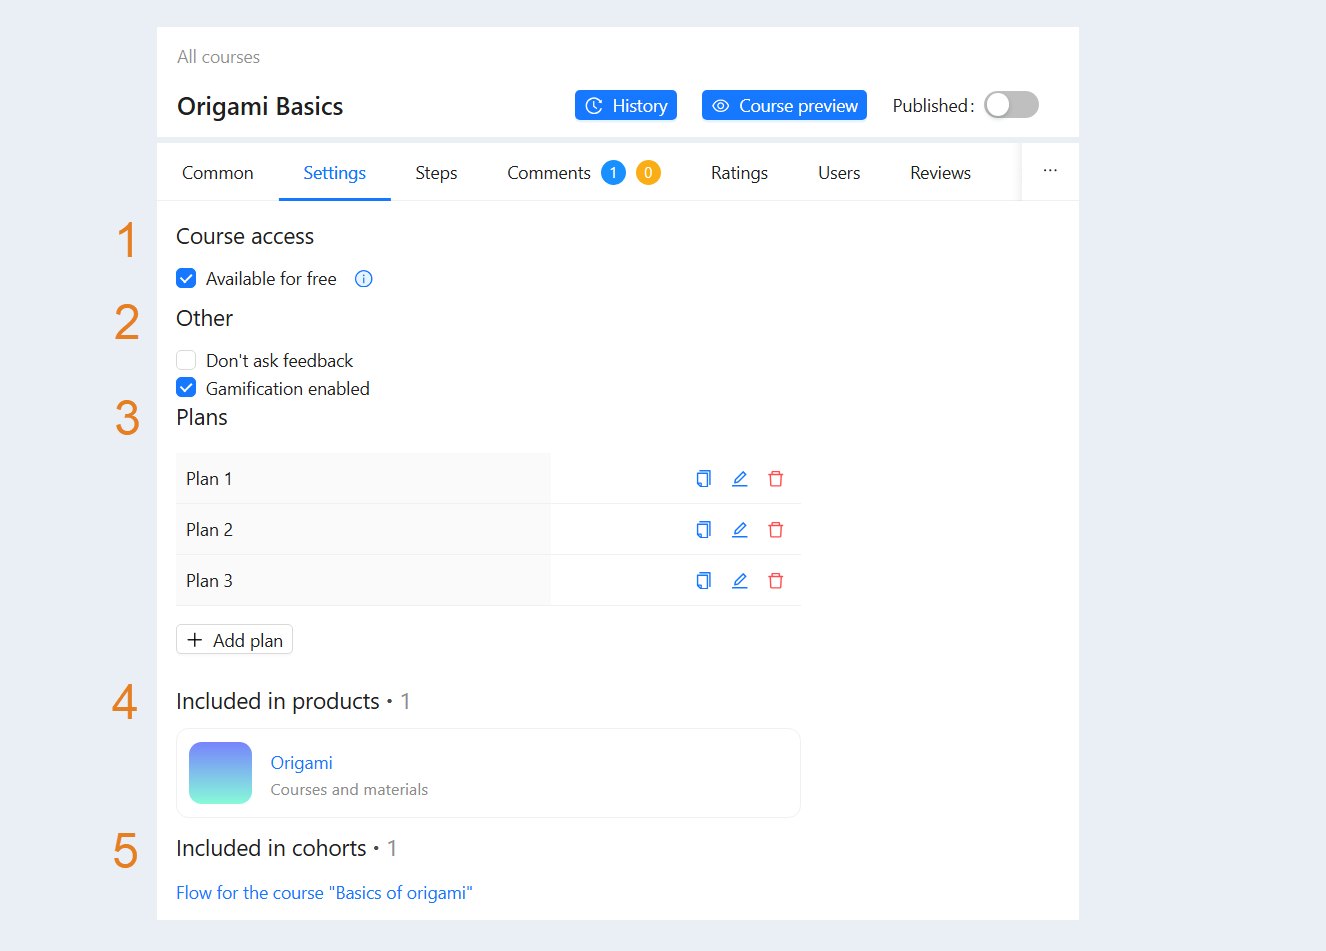
Task: Switch to the Reviews tab
Action: 941,173
